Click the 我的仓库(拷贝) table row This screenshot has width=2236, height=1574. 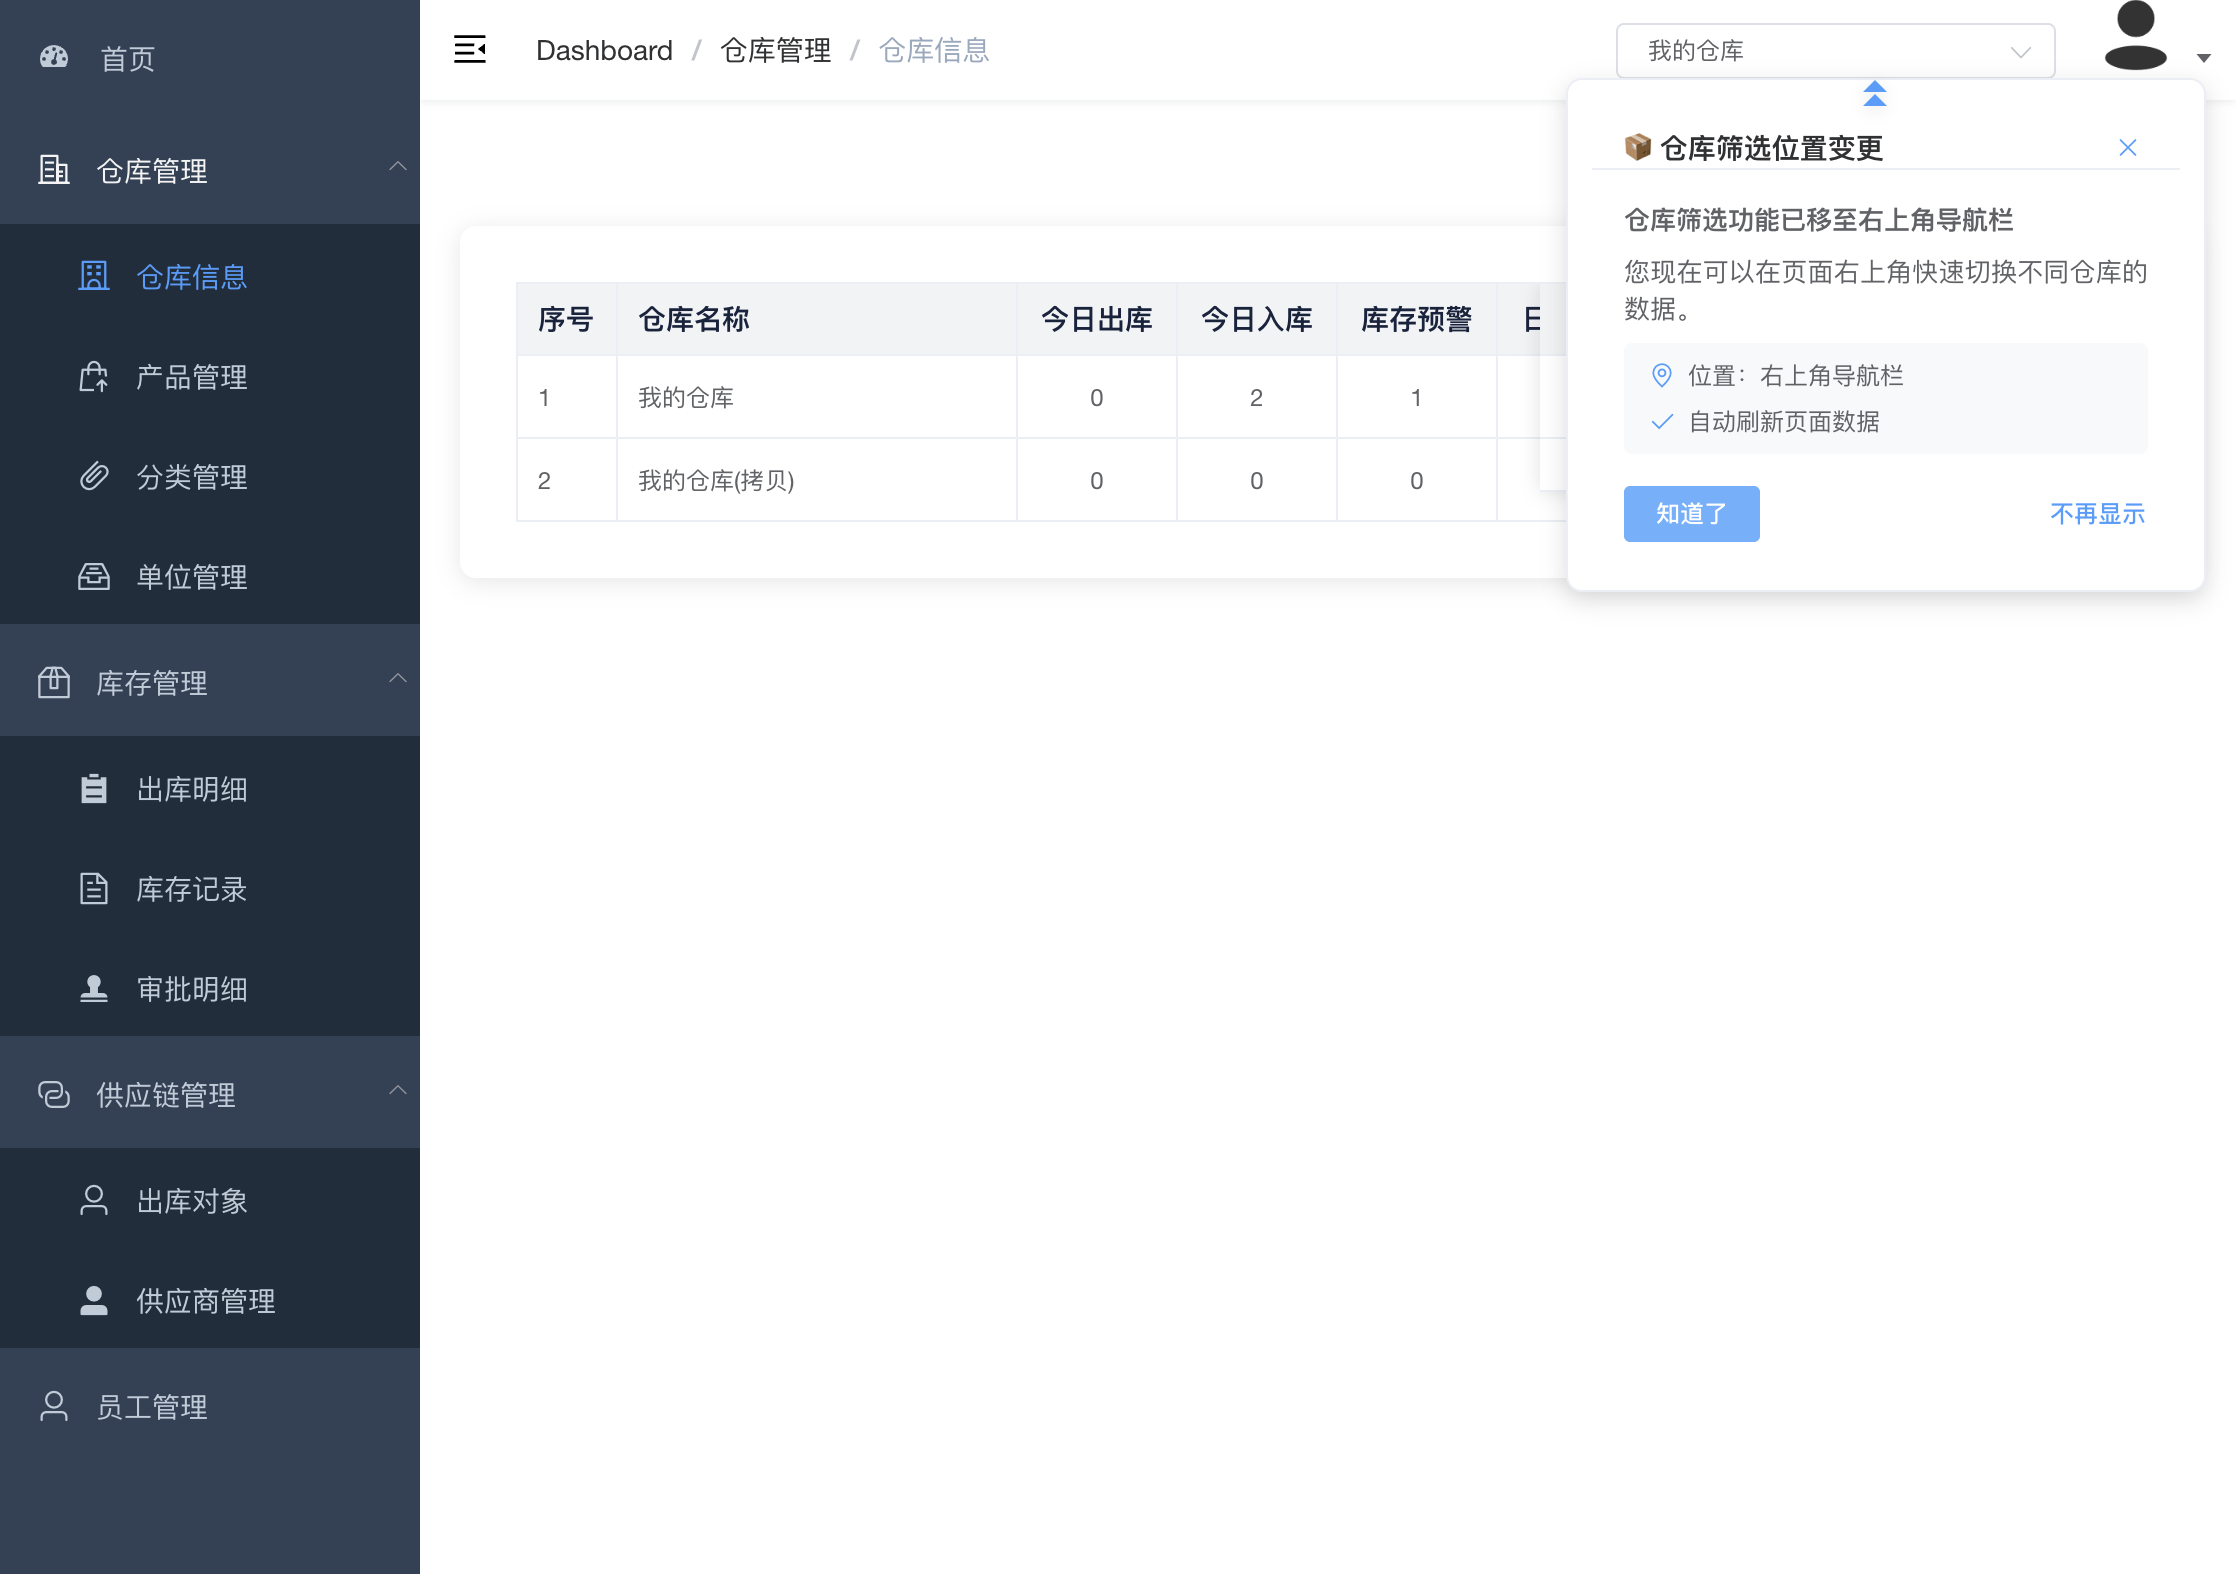[716, 481]
